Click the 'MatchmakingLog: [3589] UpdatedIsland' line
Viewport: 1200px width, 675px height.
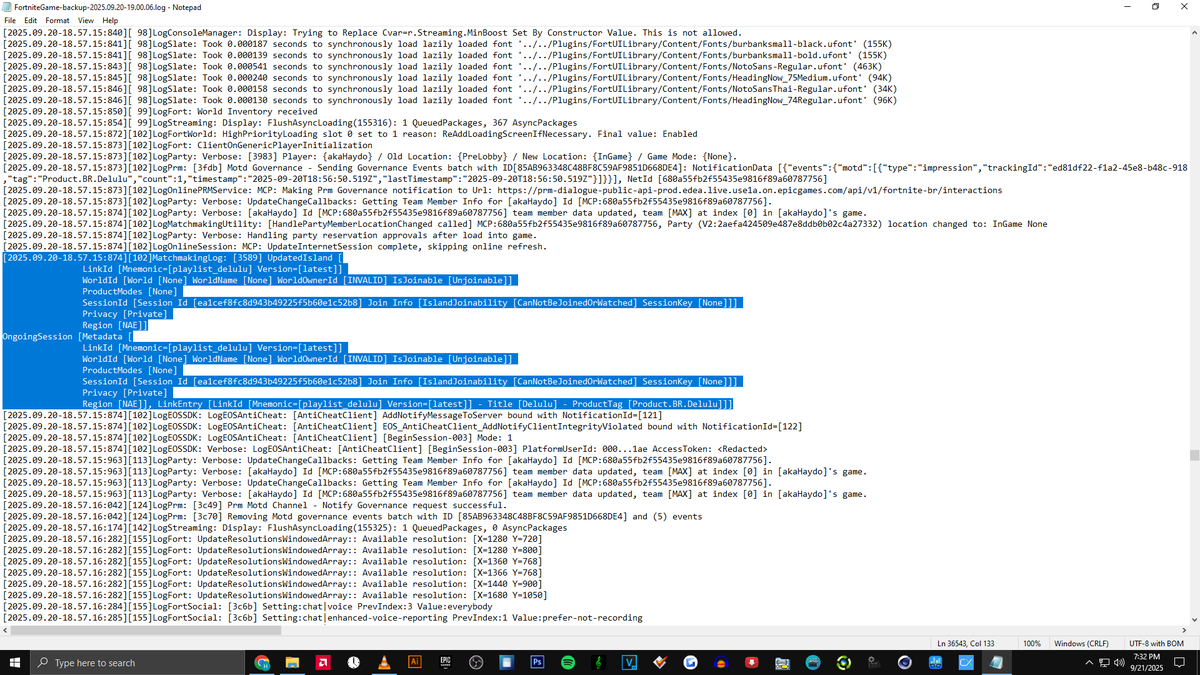click(174, 257)
